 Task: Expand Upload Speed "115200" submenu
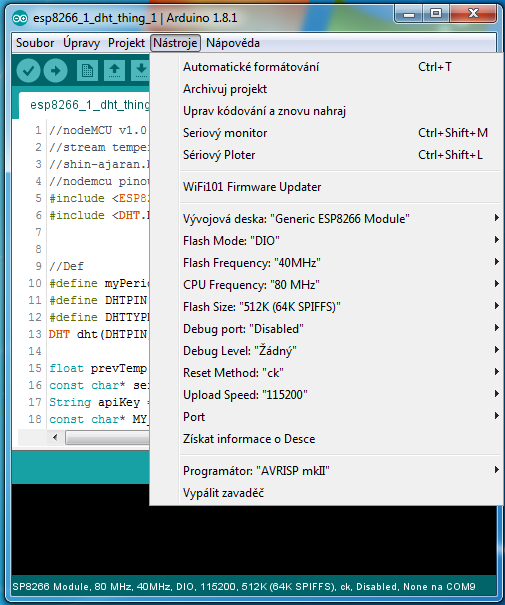[x=326, y=395]
